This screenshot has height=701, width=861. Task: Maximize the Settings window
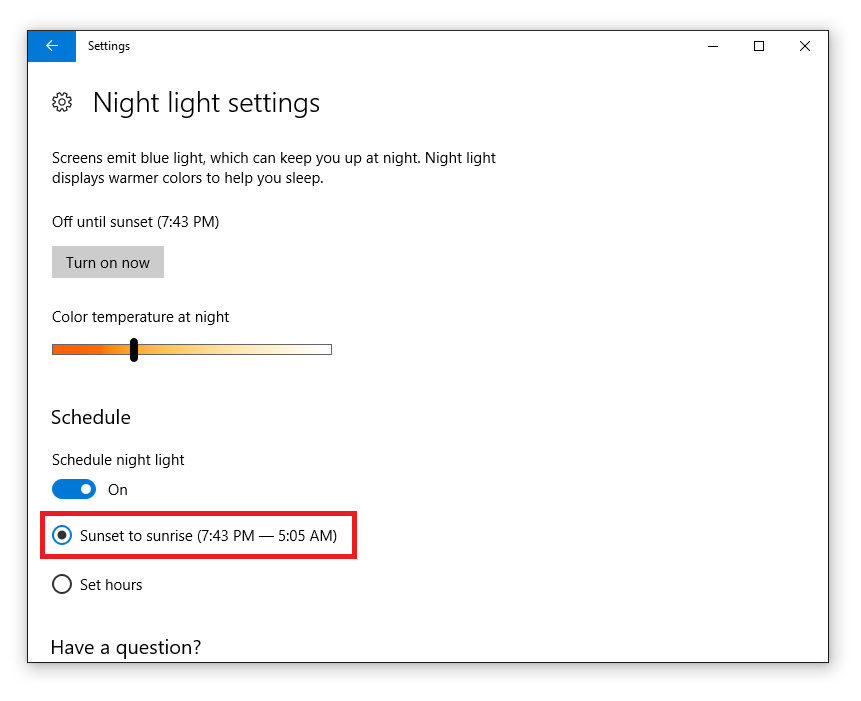point(759,46)
